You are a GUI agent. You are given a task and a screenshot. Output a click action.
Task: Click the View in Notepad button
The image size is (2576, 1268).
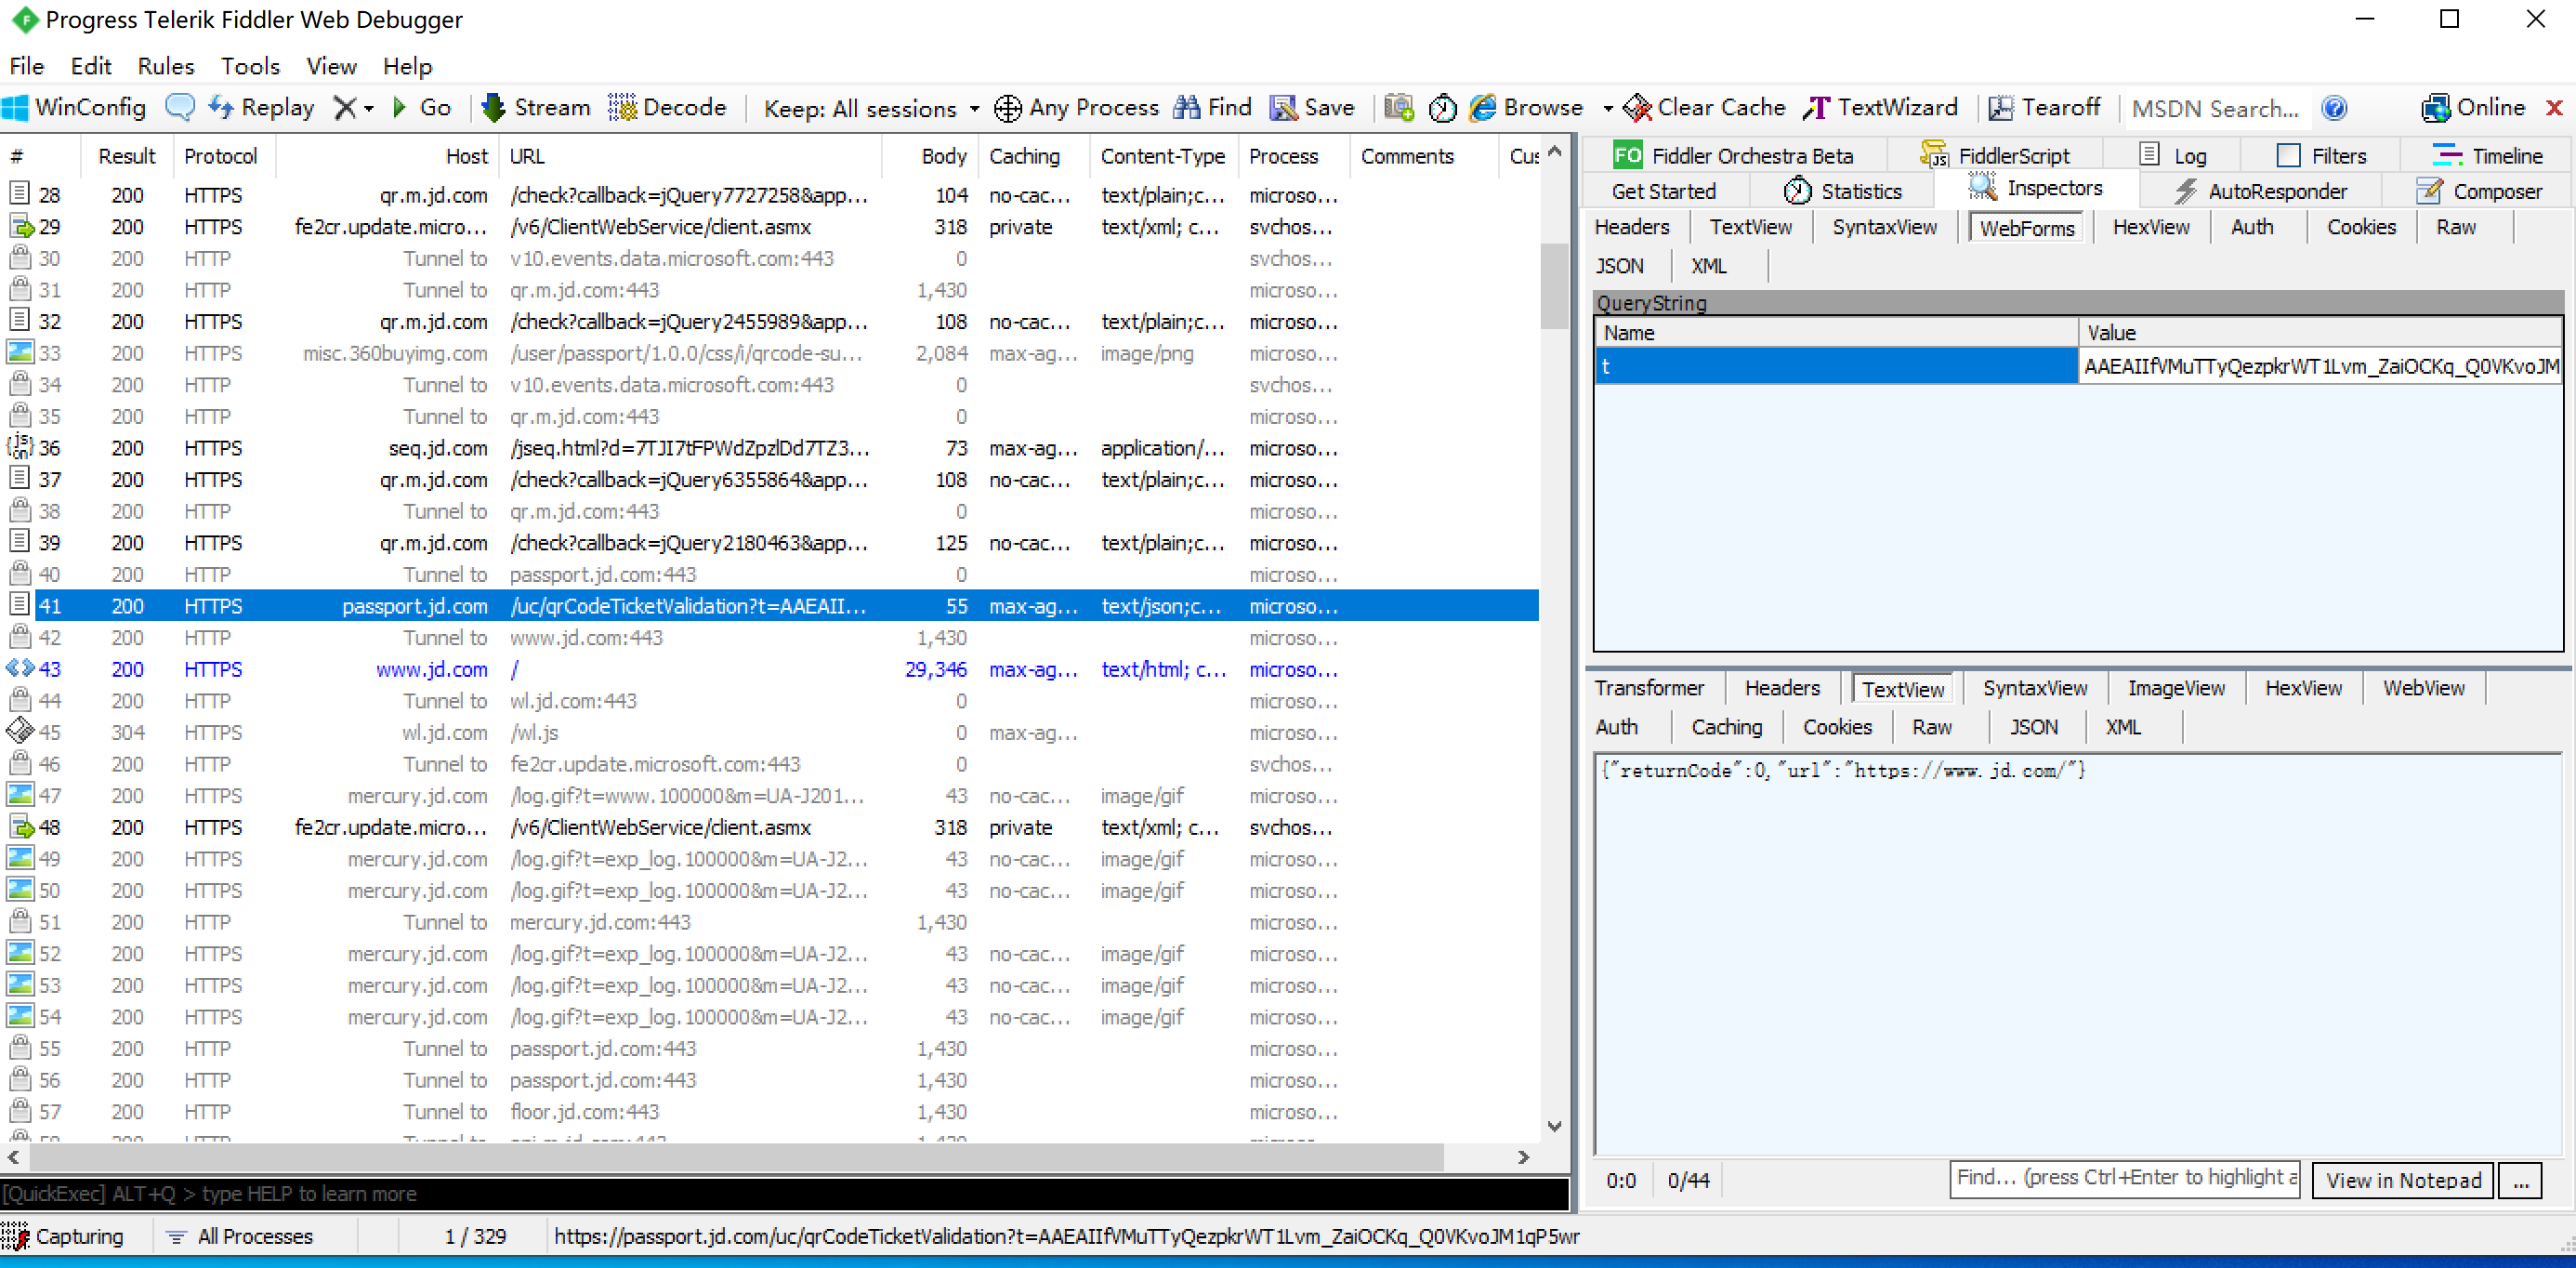point(2402,1180)
